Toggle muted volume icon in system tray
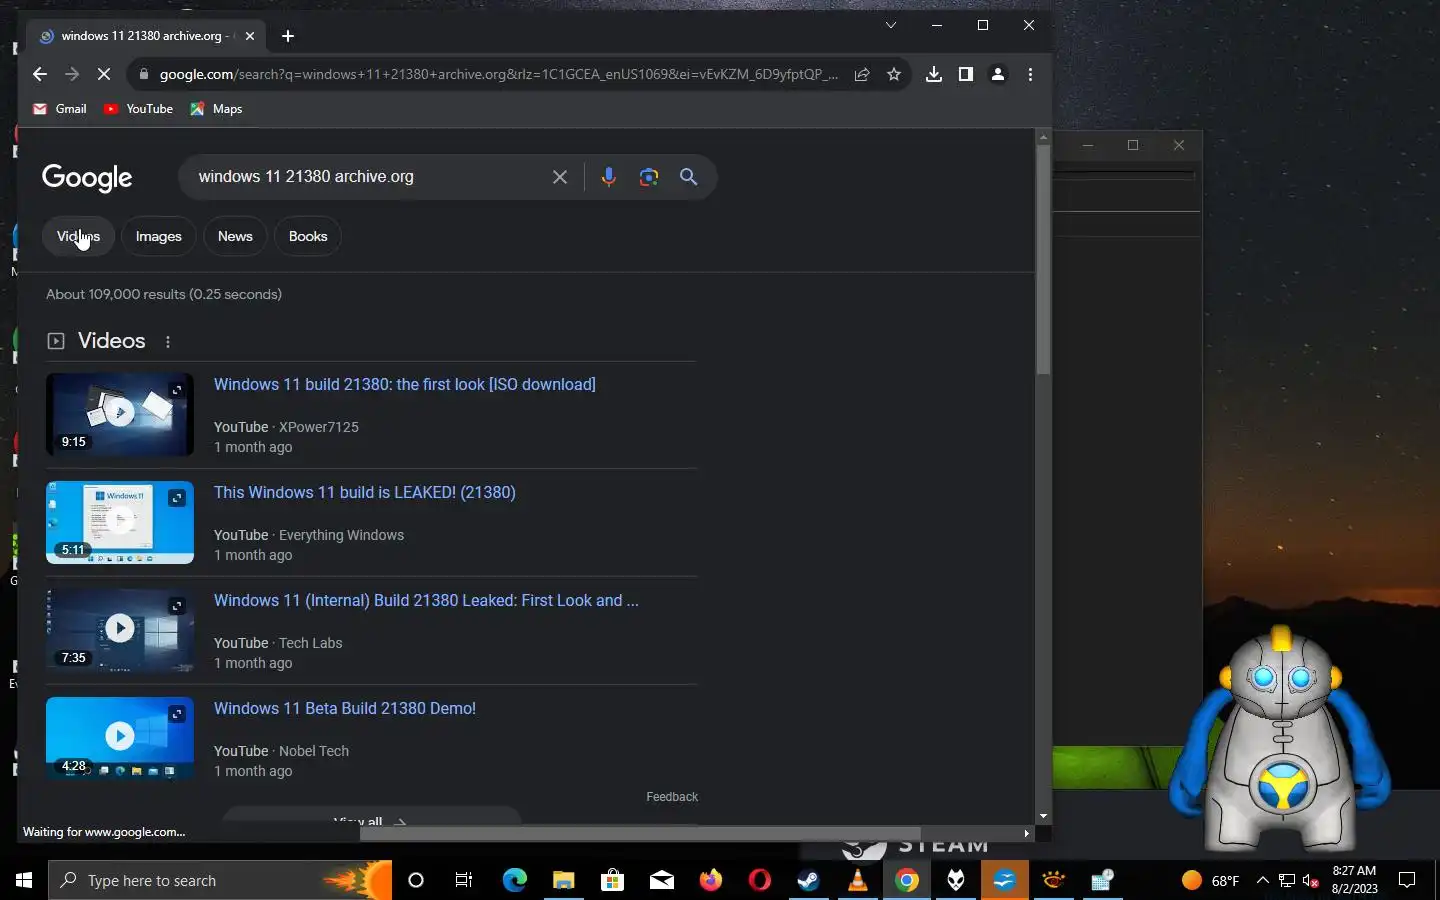 point(1311,880)
